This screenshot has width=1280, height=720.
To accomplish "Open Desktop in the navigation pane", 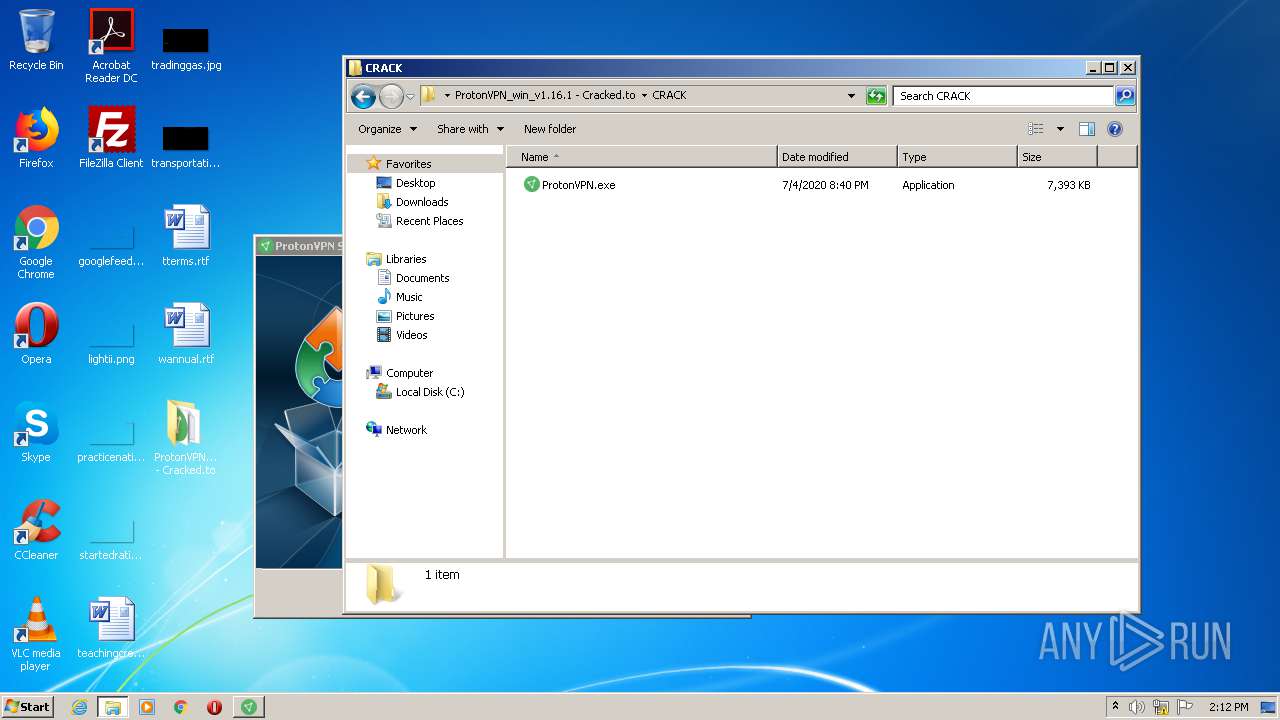I will pos(415,183).
